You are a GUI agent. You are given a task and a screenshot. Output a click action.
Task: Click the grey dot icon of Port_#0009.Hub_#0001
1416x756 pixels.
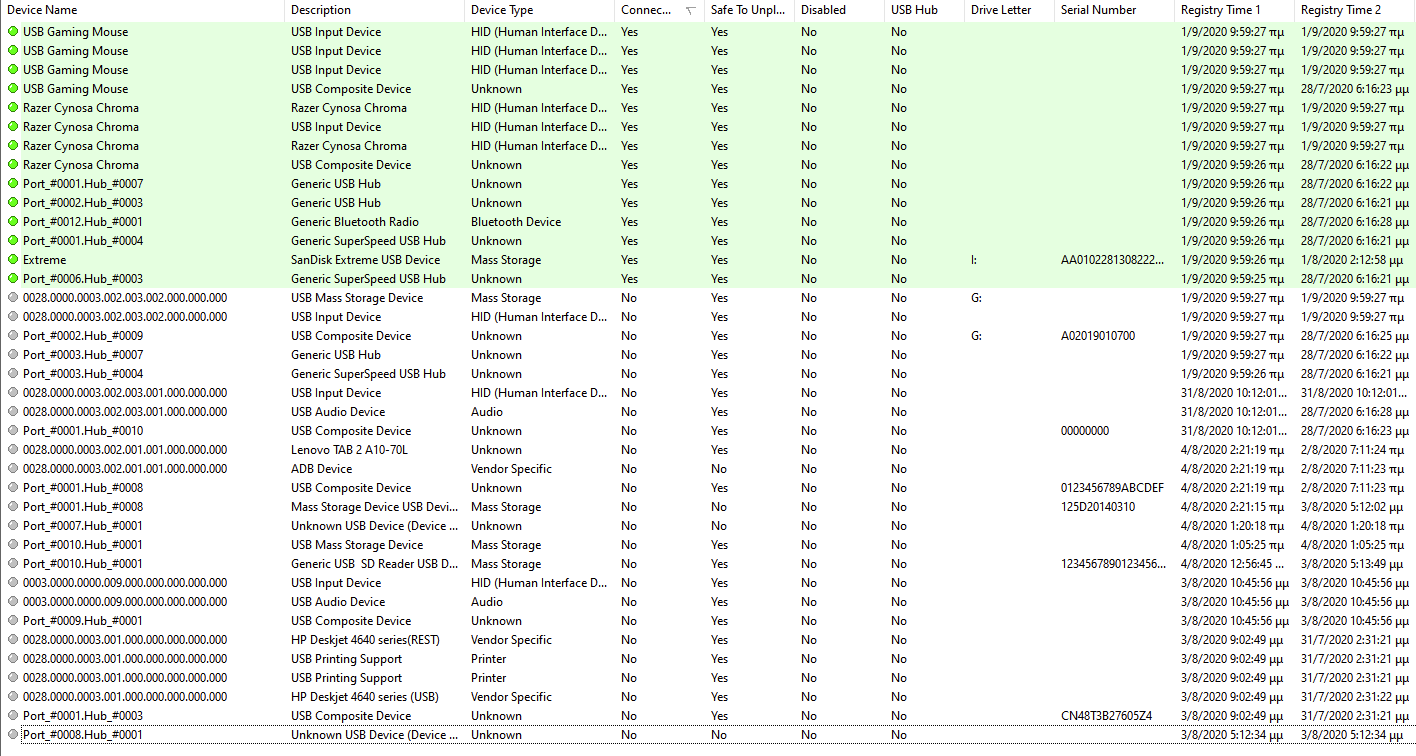tap(13, 621)
